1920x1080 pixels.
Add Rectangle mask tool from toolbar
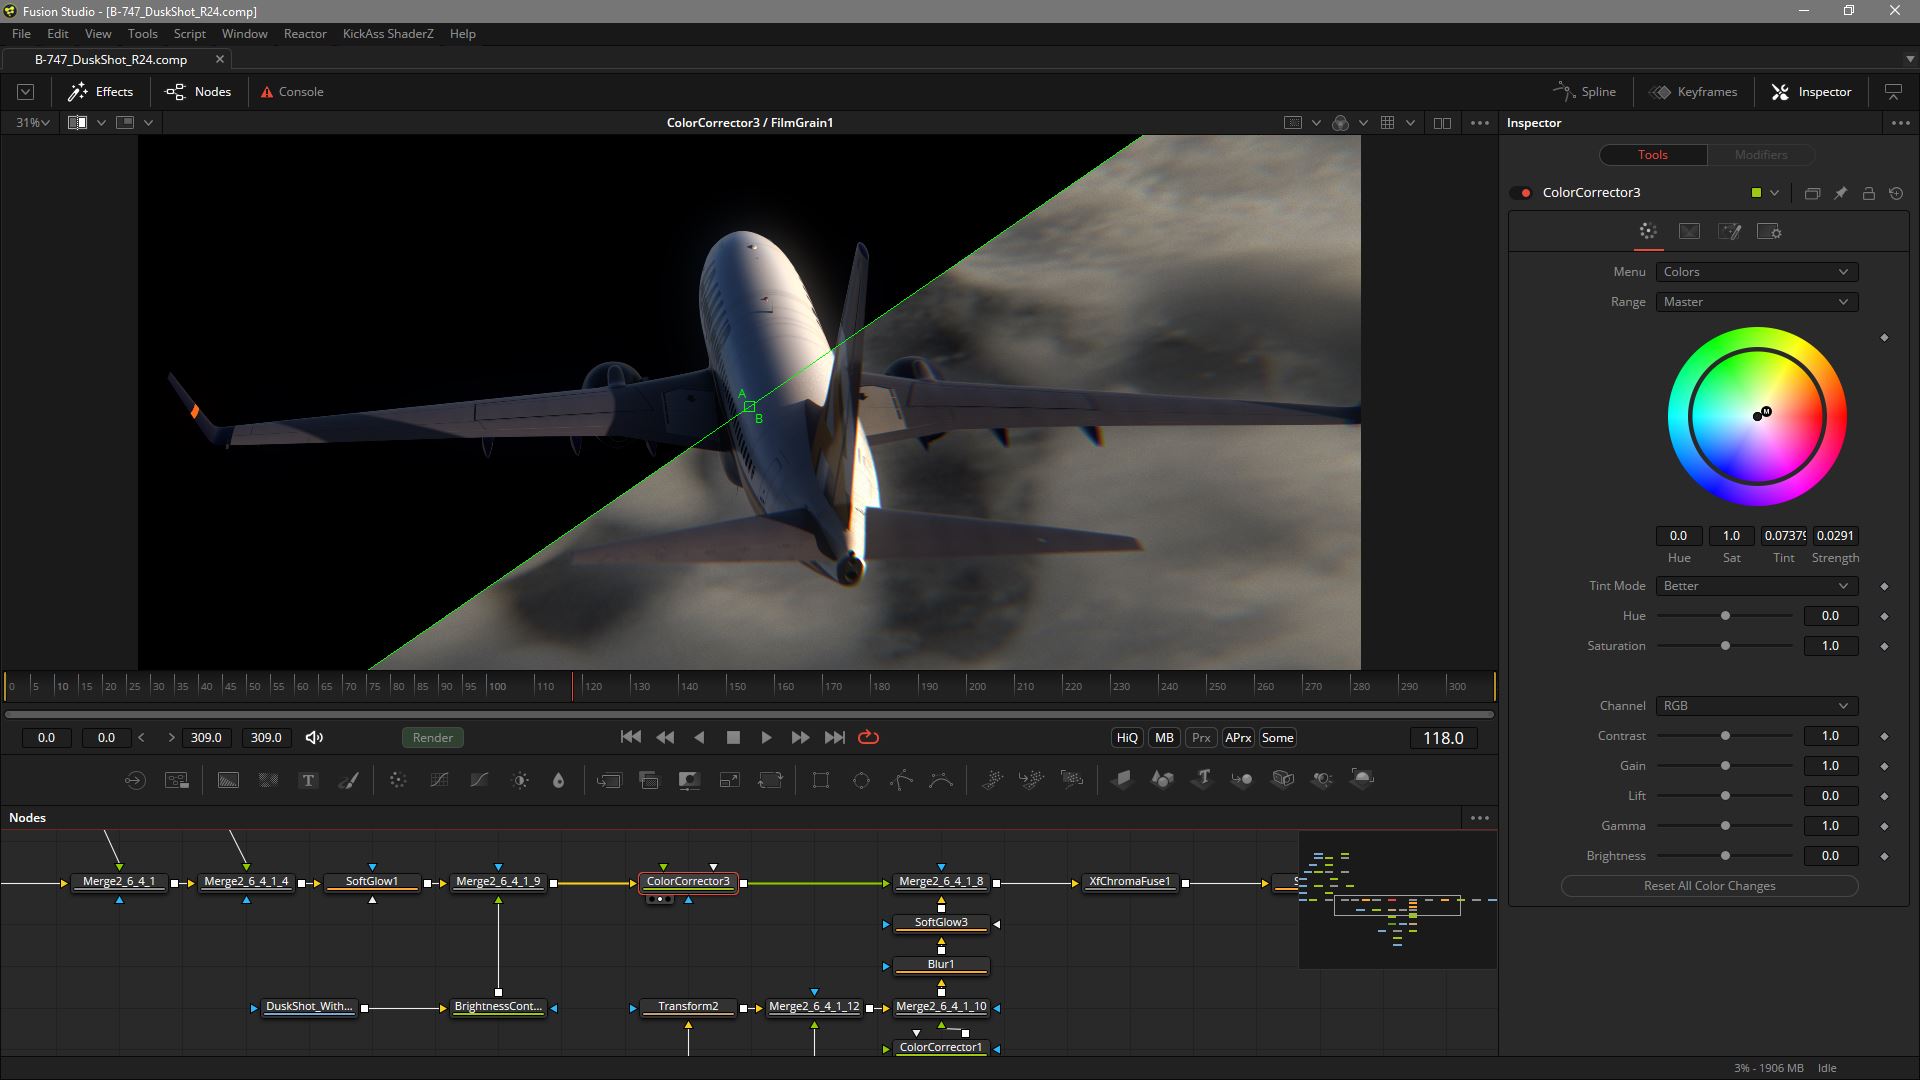(821, 780)
